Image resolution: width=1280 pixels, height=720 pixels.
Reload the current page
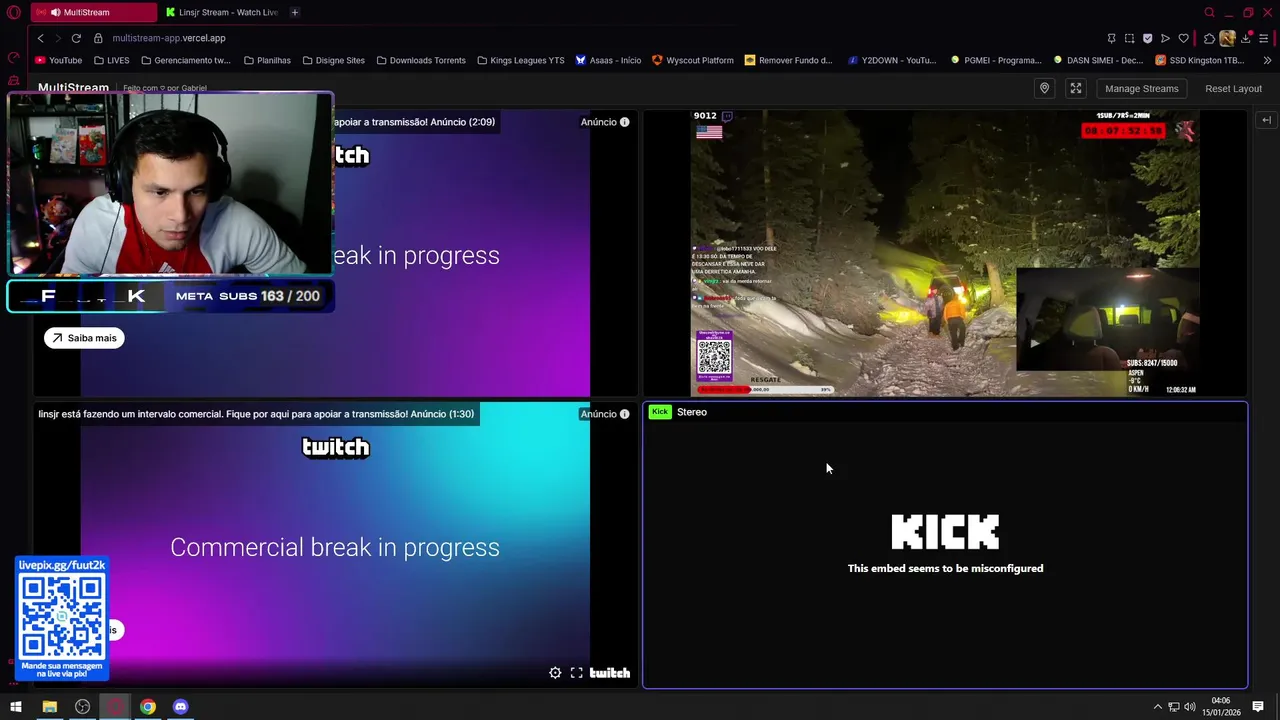point(76,38)
